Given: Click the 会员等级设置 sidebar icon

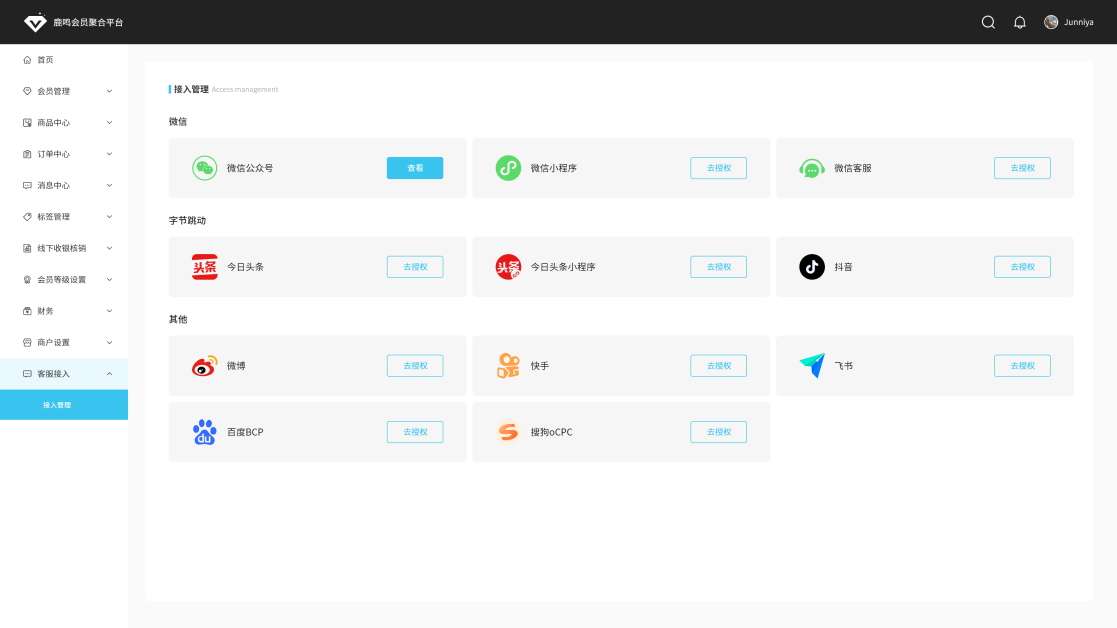Looking at the screenshot, I should (x=27, y=279).
